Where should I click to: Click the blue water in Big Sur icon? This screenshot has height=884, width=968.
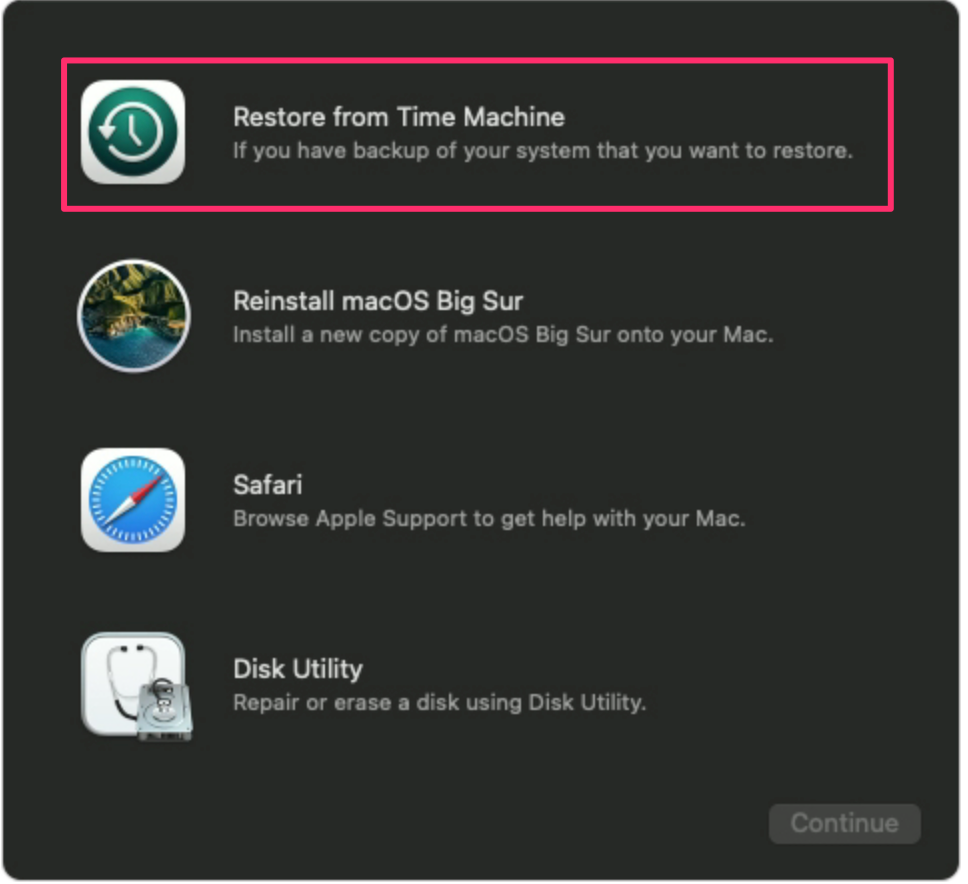coord(137,346)
